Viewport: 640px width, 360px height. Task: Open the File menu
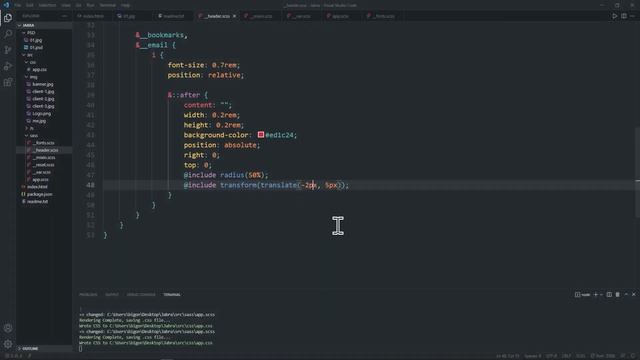click(x=18, y=5)
